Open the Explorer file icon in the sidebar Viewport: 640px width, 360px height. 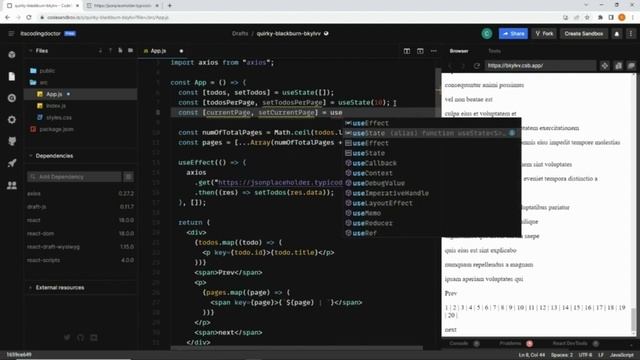coord(12,76)
